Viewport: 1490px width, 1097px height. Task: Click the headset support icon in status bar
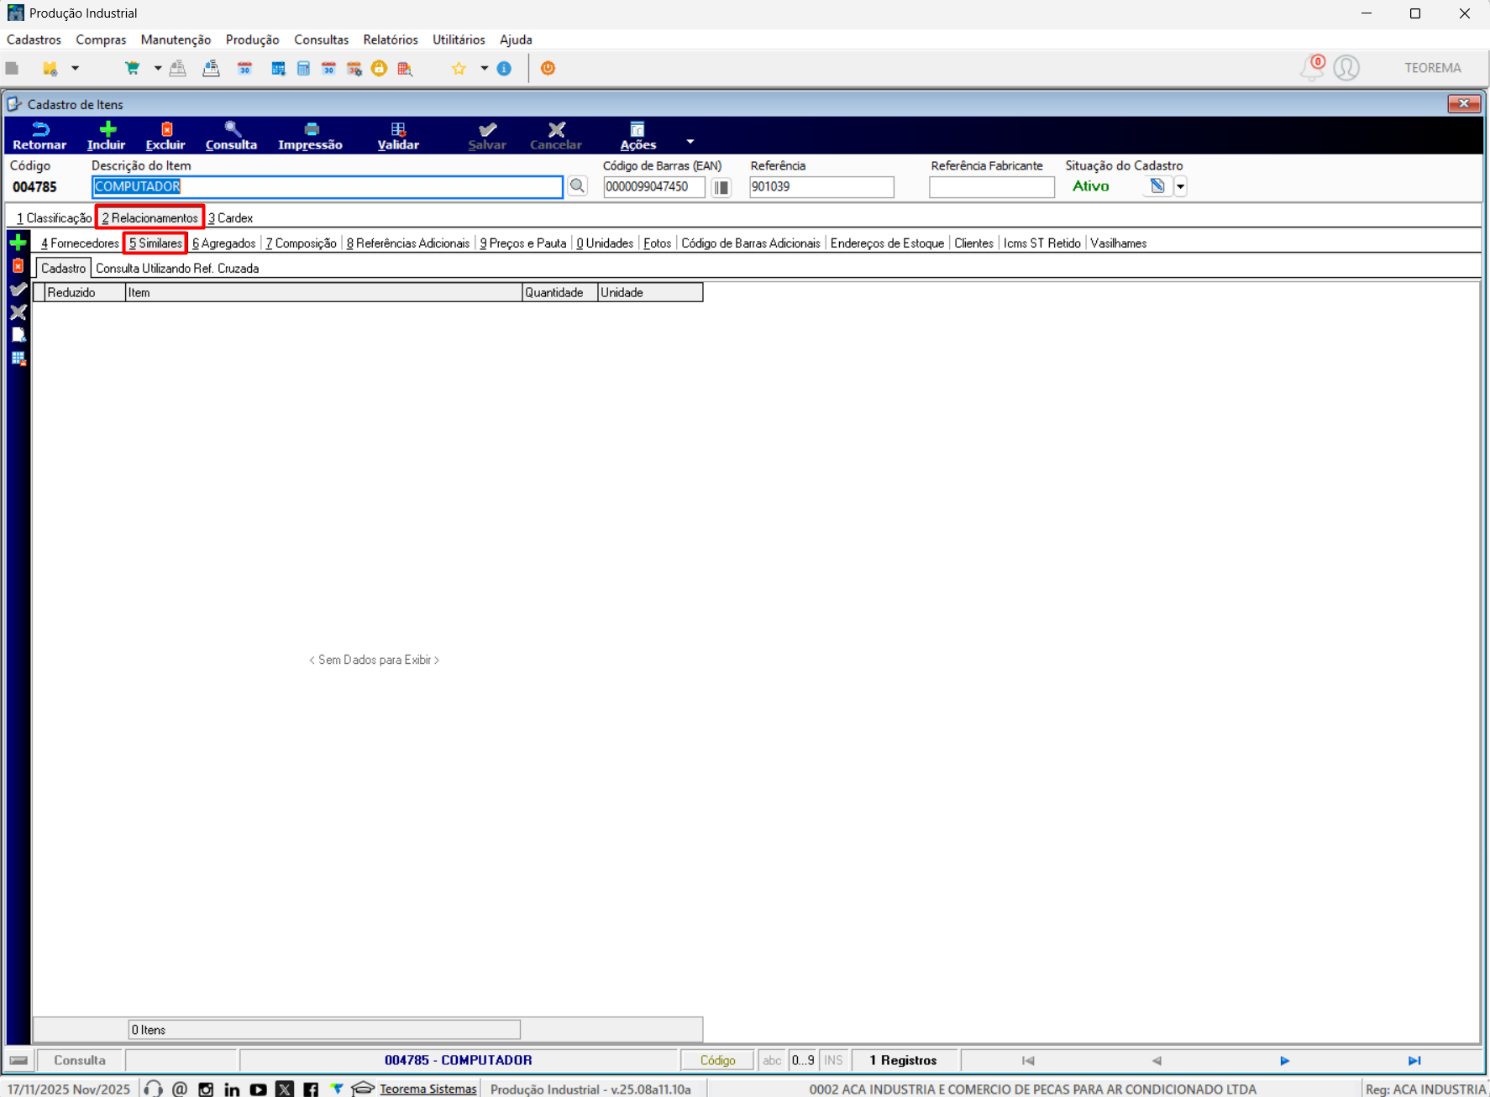point(153,1089)
